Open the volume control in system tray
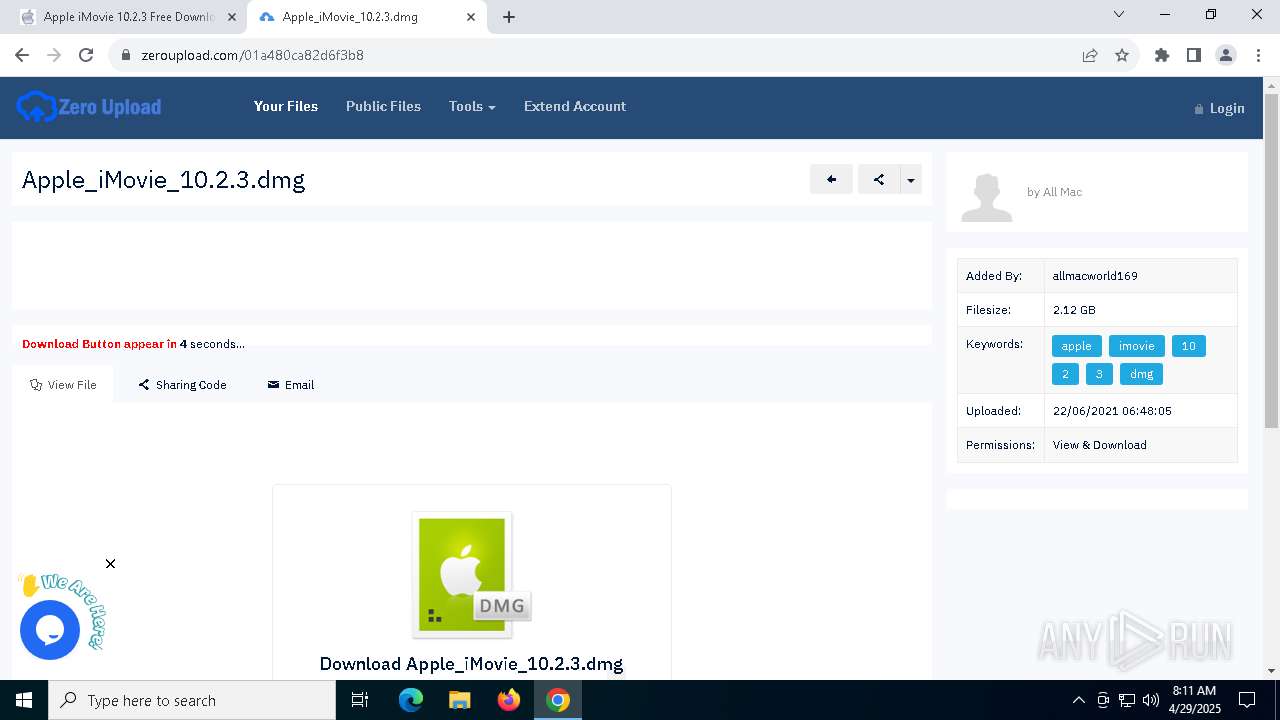The image size is (1280, 720). tap(1151, 700)
